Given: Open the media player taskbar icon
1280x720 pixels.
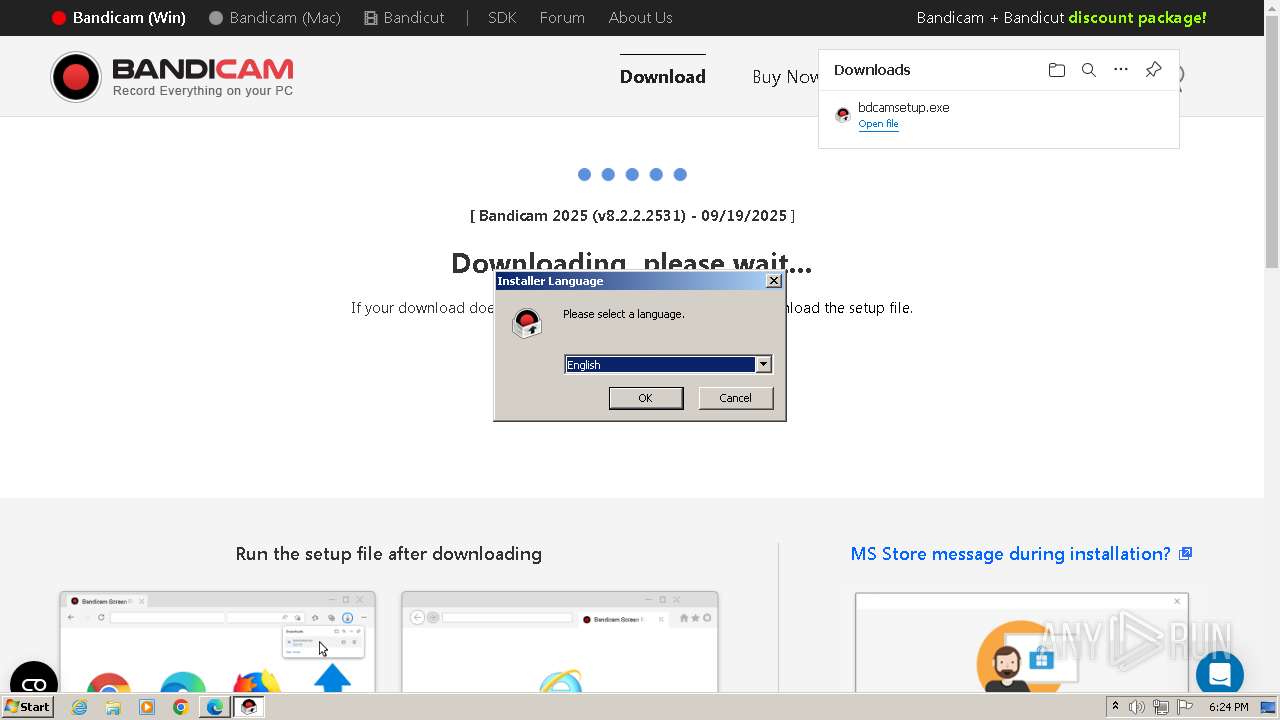Looking at the screenshot, I should (147, 707).
